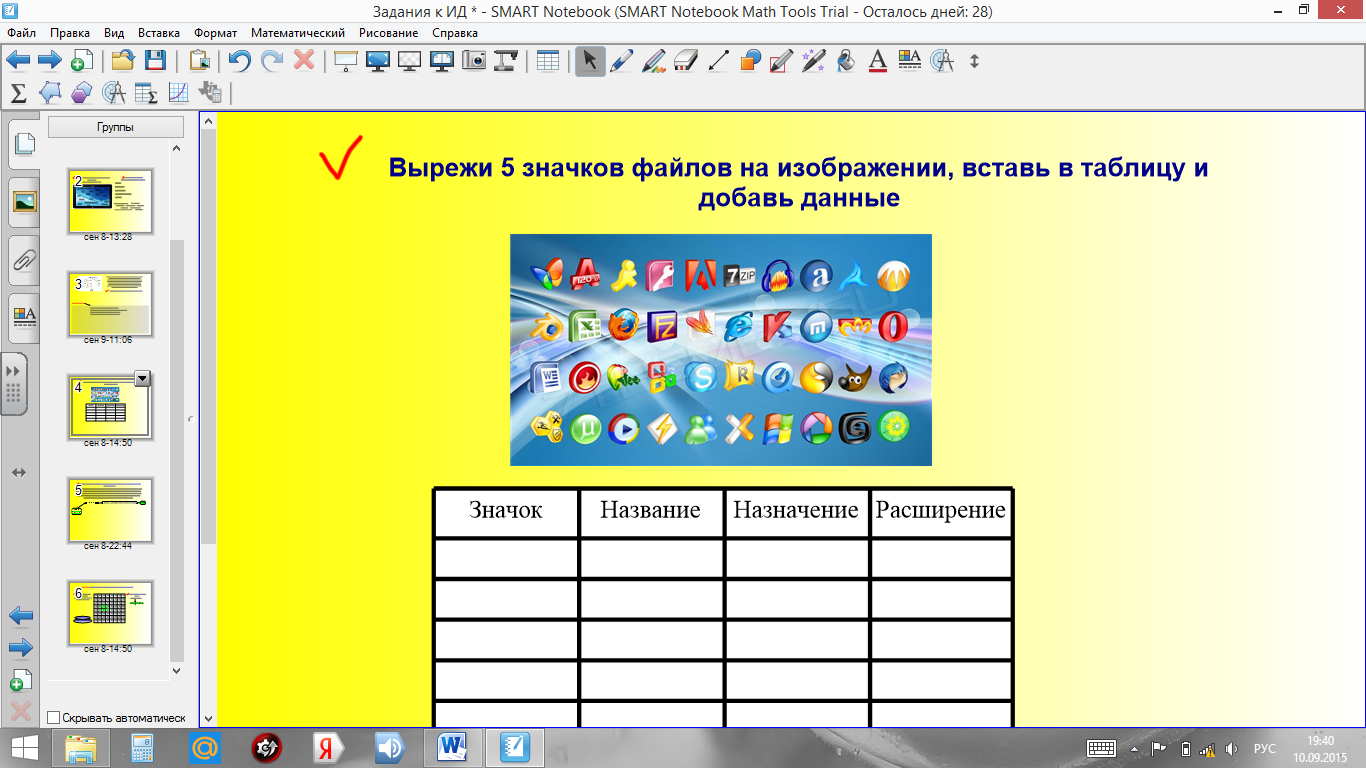
Task: Open the Правка menu
Action: point(69,33)
